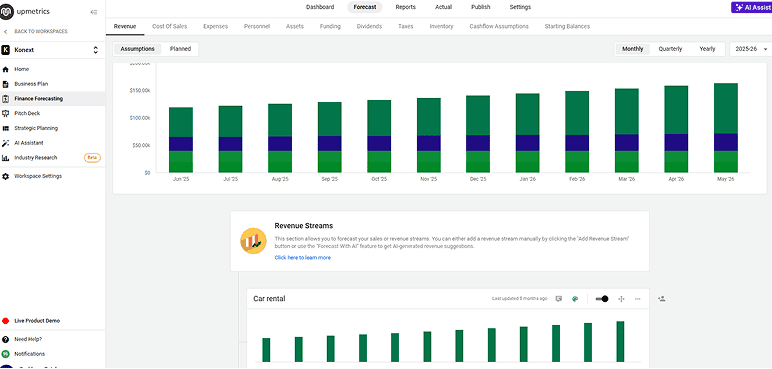Click the AI Assist button
Viewport: 772px width, 369px height.
[751, 7]
